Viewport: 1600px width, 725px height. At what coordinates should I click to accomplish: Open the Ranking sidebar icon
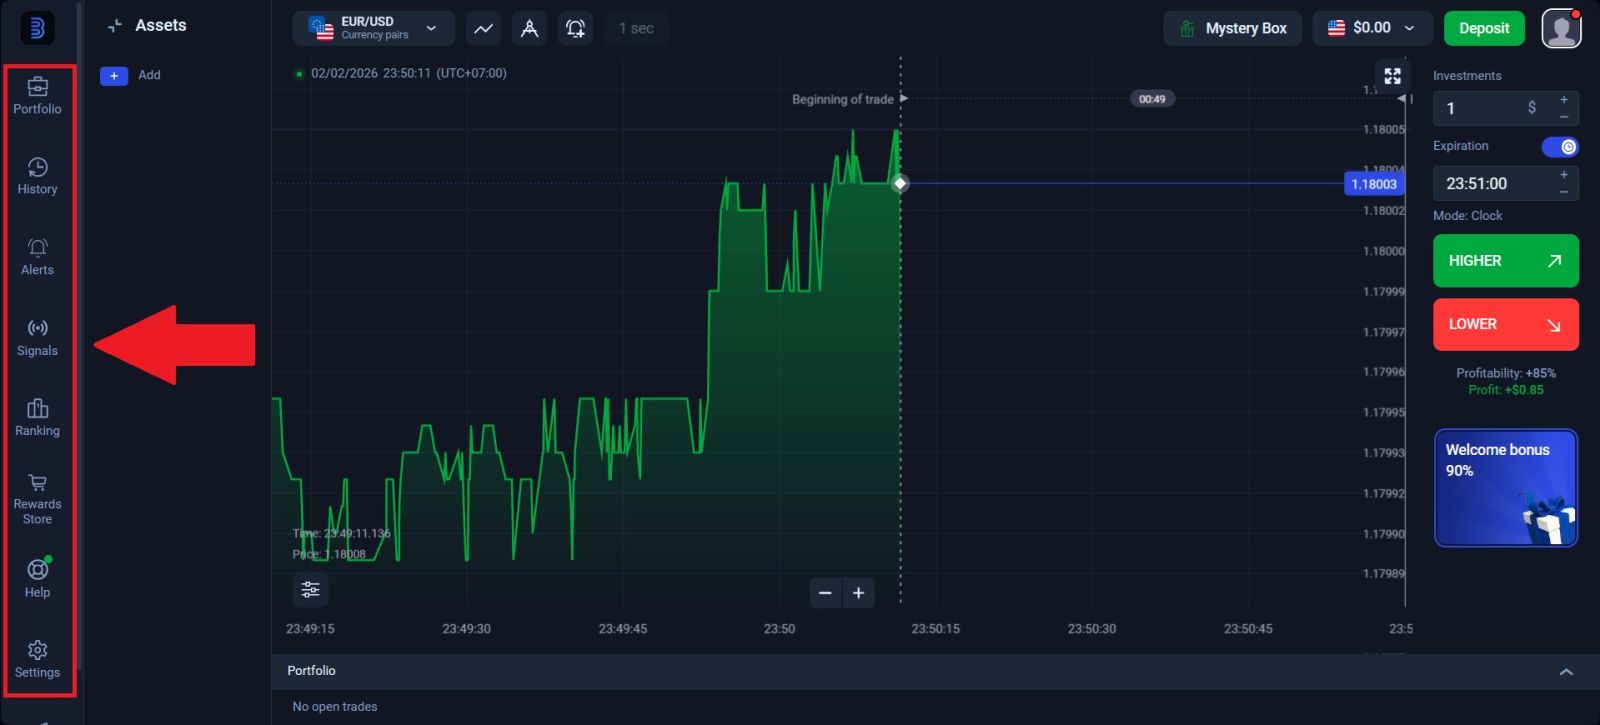coord(37,417)
